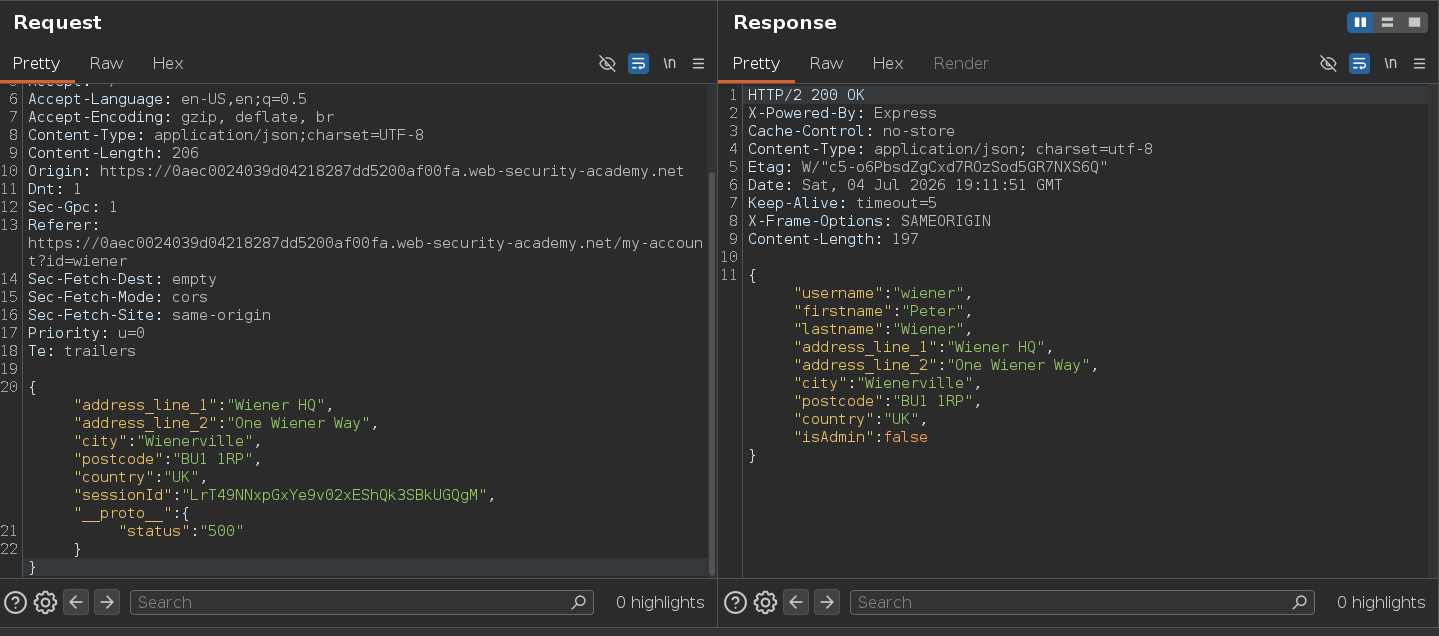Click Content-Length: 206 header in request
Screen dimensions: 1439x636
pyautogui.click(x=113, y=153)
